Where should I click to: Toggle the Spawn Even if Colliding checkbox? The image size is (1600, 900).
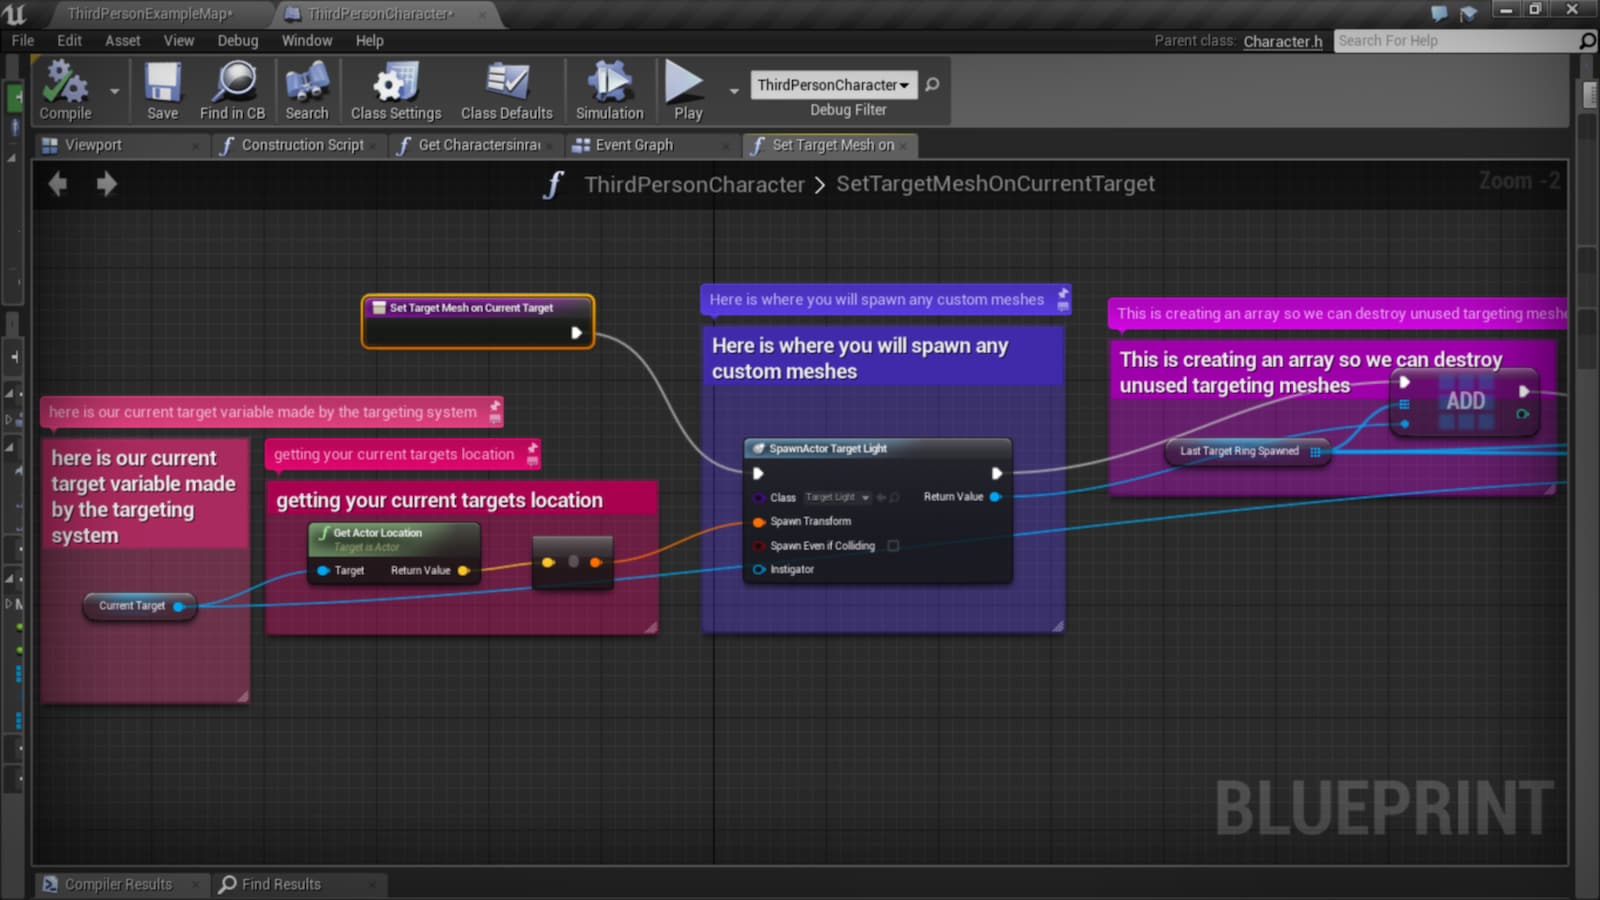(x=893, y=546)
